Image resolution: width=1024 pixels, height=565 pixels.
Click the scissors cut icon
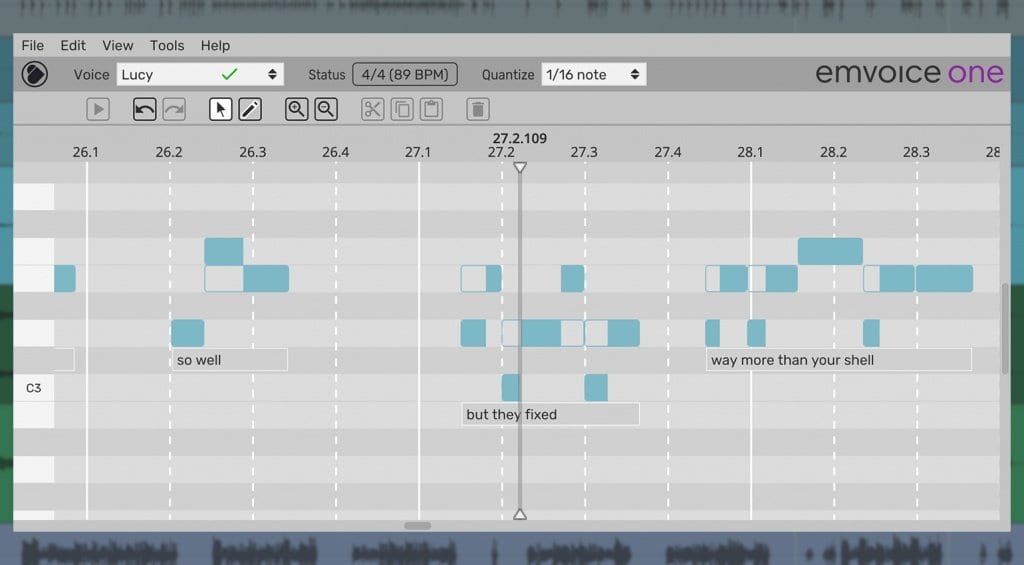(372, 109)
